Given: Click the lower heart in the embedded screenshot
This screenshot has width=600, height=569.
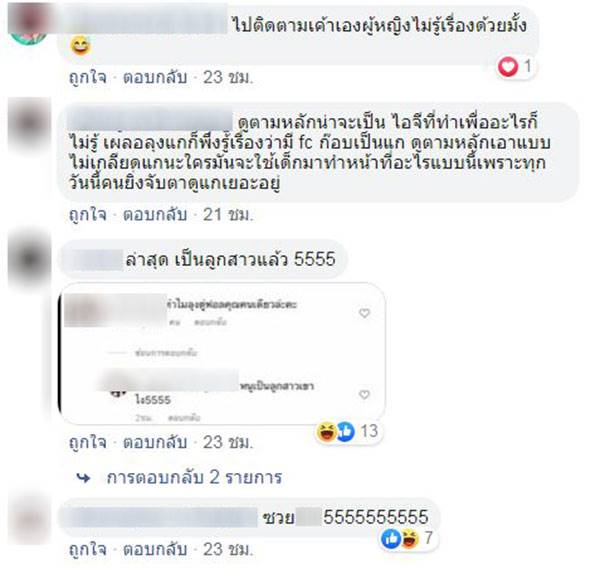Looking at the screenshot, I should point(364,395).
